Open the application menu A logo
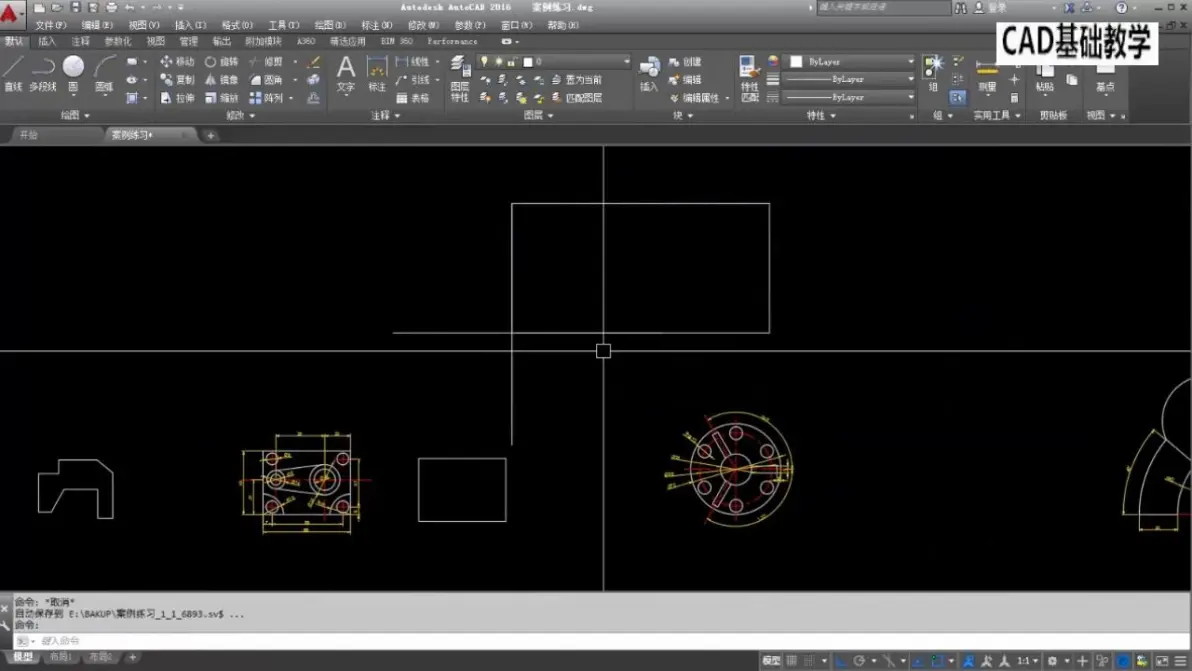This screenshot has width=1192, height=671. click(x=11, y=13)
